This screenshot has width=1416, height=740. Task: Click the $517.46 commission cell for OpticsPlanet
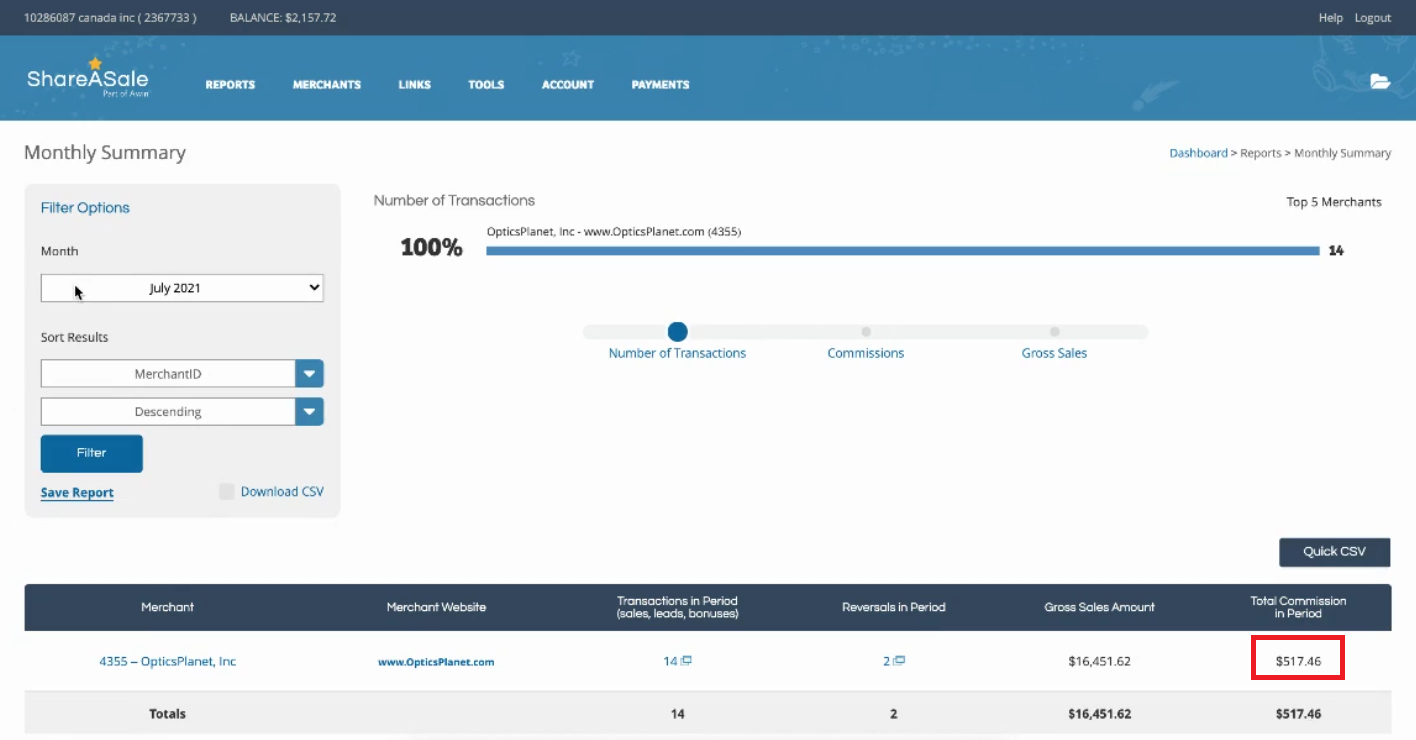point(1298,661)
